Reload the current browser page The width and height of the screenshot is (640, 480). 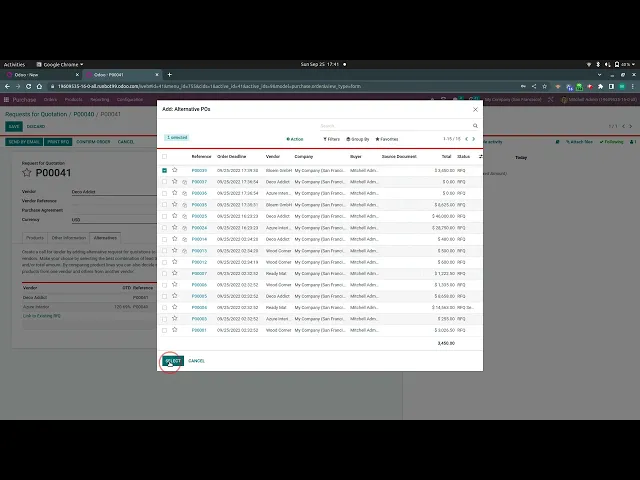point(29,87)
